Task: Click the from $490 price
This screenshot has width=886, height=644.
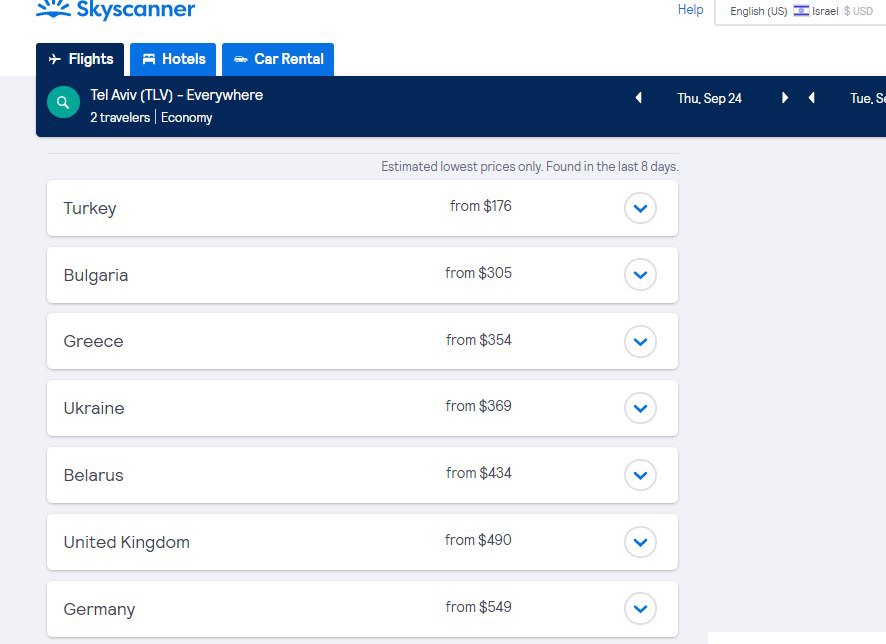Action: click(x=478, y=540)
